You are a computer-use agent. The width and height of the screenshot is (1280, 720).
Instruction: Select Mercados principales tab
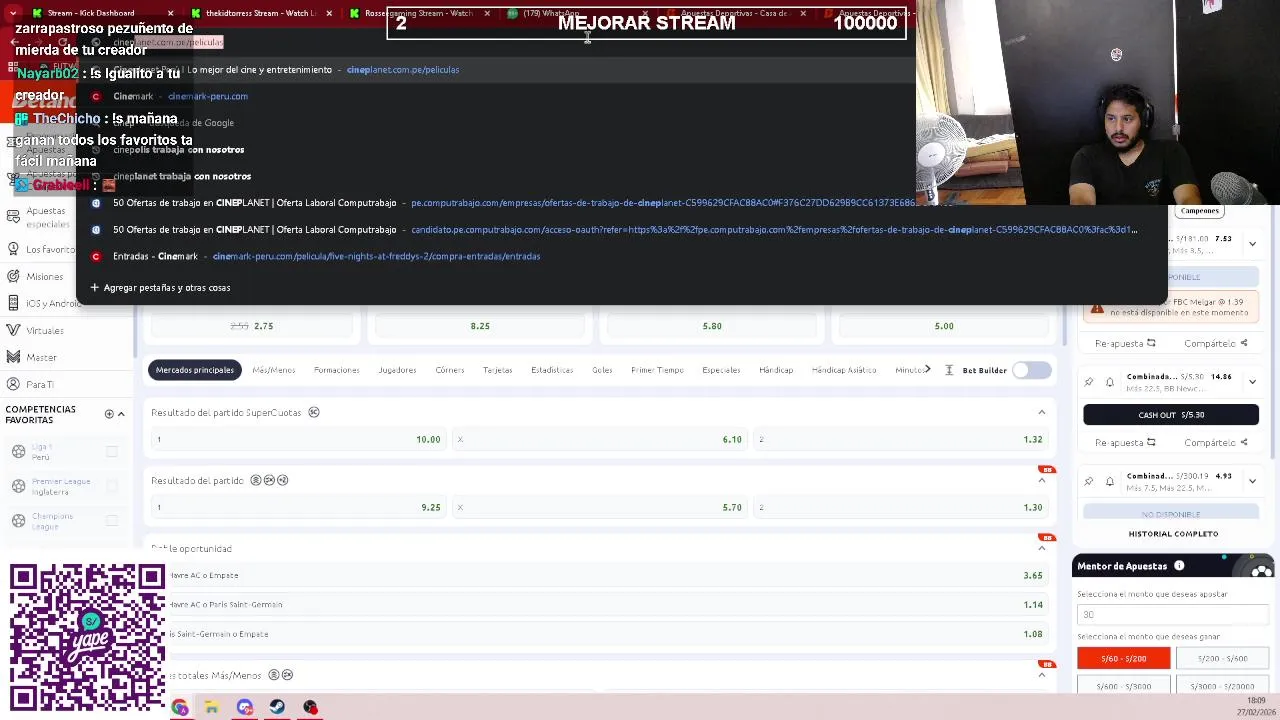[195, 370]
